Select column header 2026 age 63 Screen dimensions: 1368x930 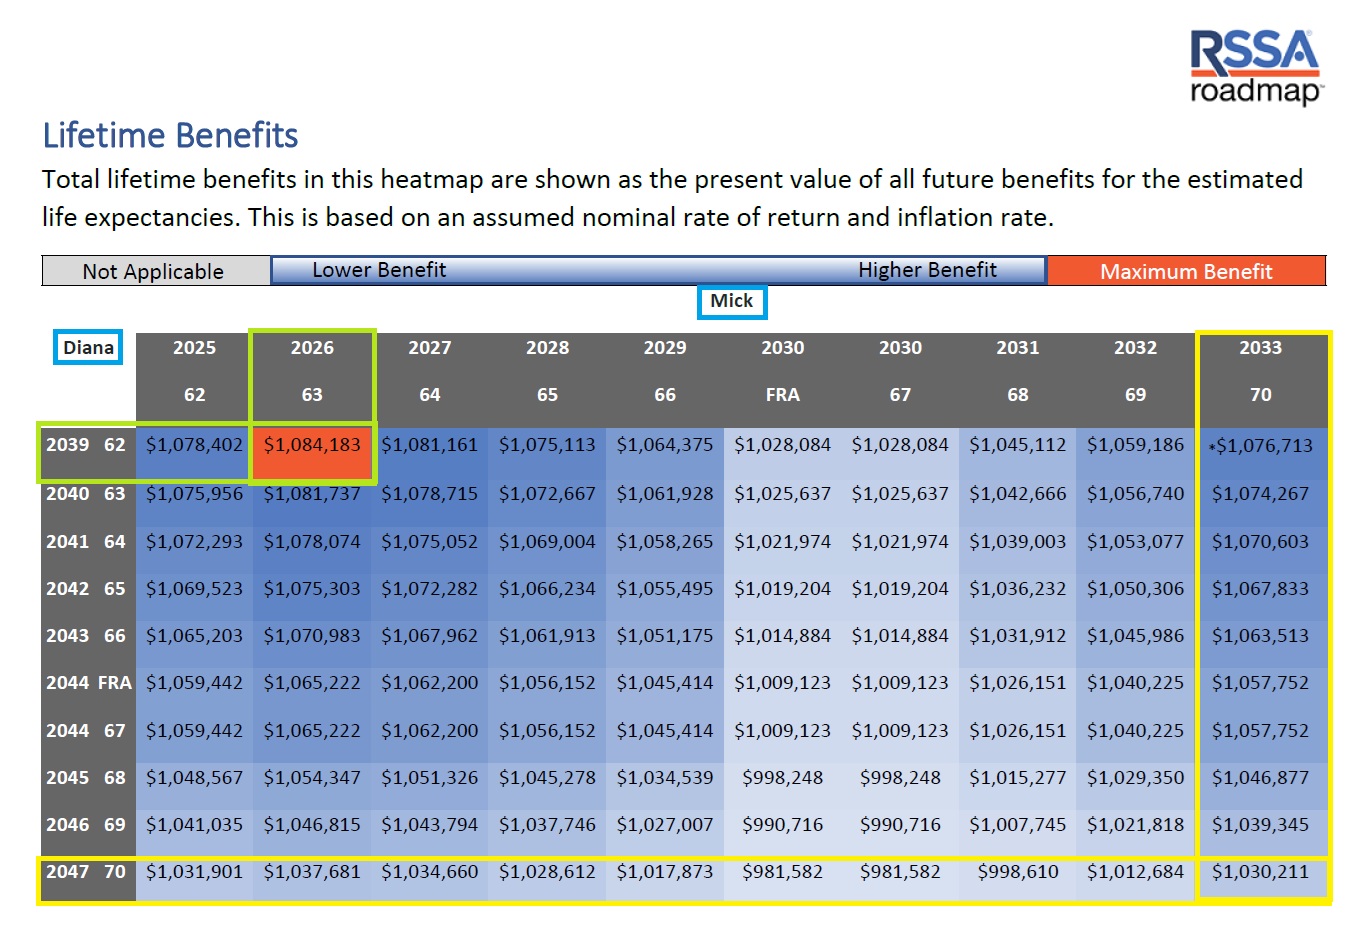pyautogui.click(x=312, y=372)
